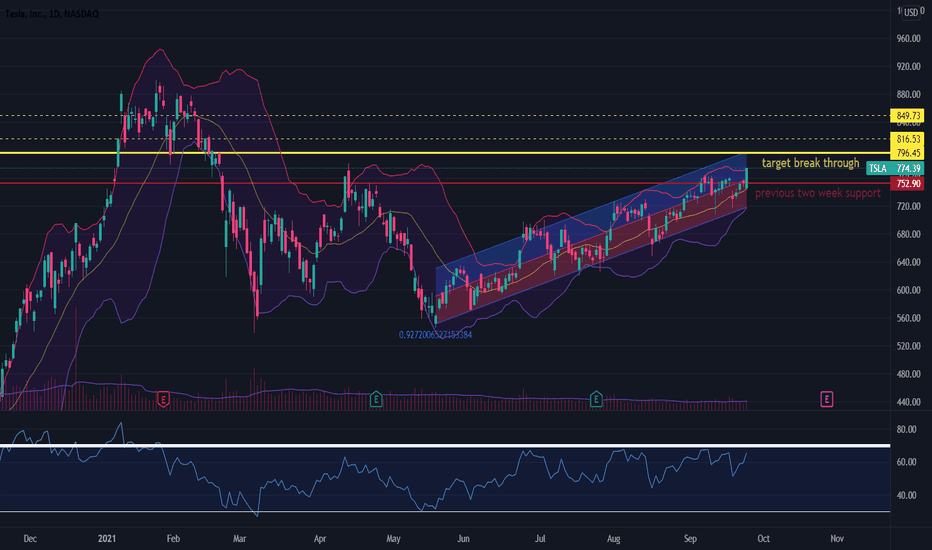The height and width of the screenshot is (550, 932).
Task: Click the pink upcoming earnings E marker near October
Action: pos(826,400)
